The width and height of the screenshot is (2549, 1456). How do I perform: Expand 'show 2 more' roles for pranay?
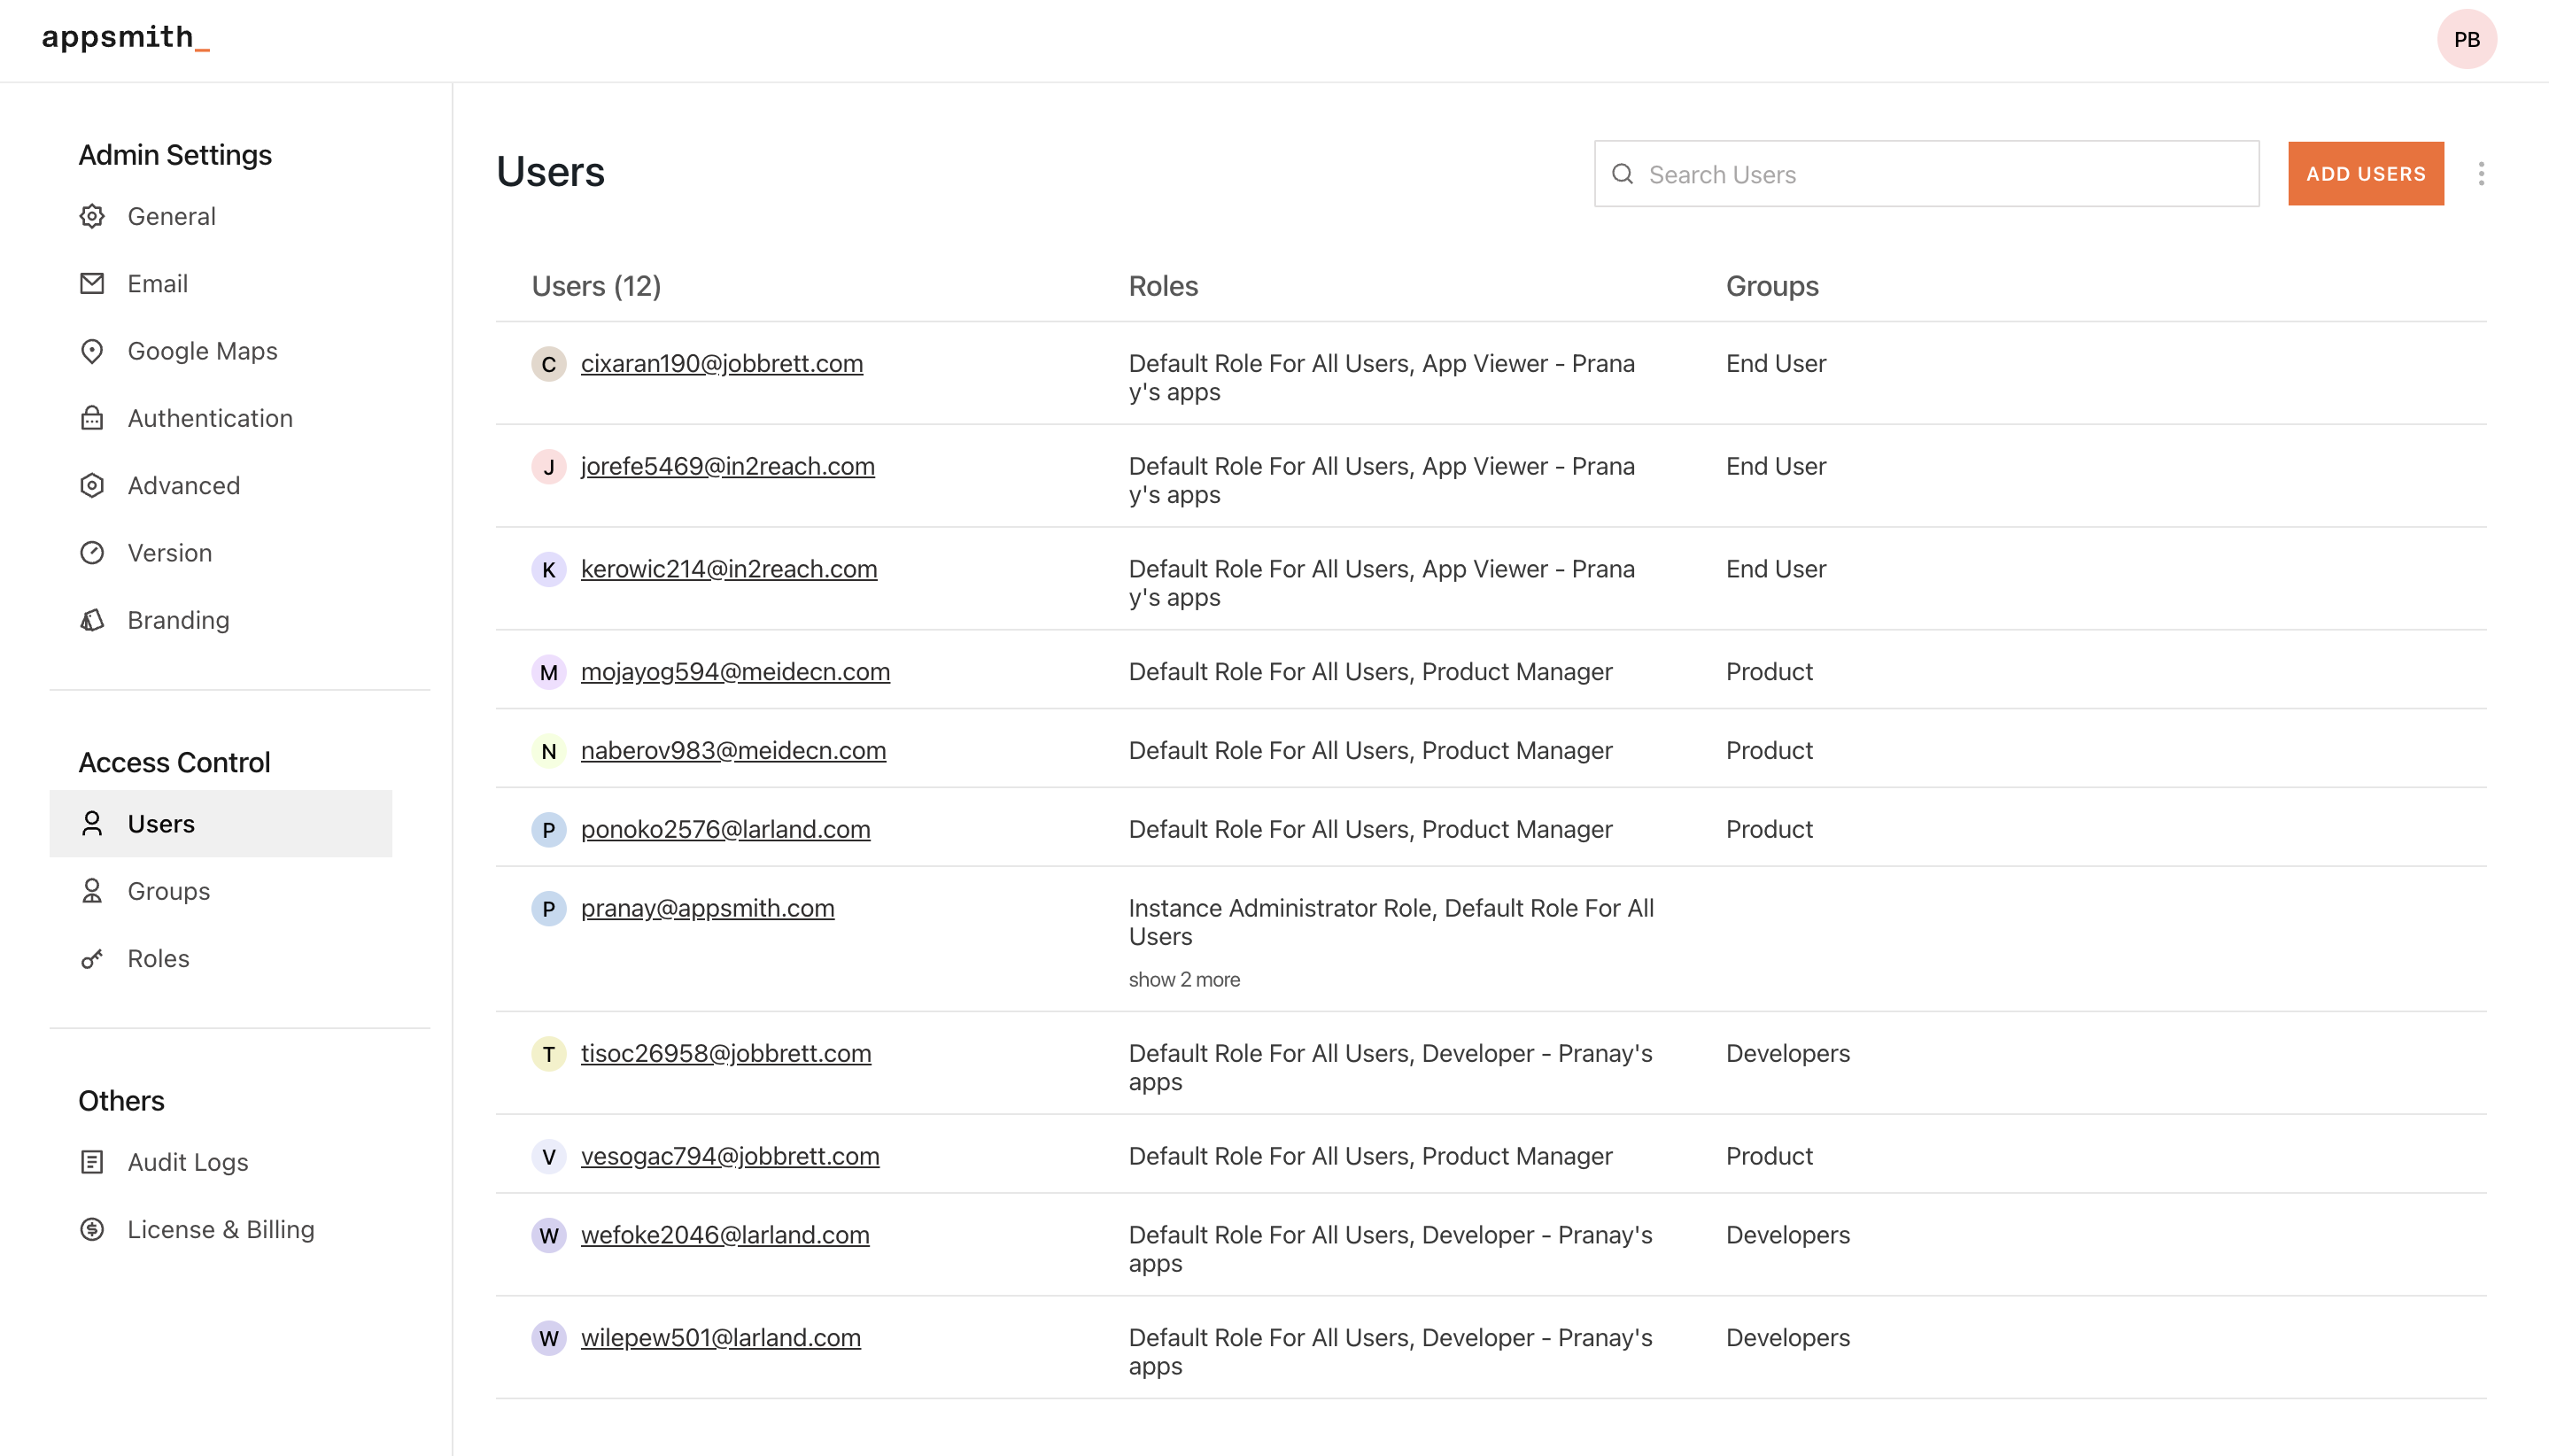click(1184, 980)
